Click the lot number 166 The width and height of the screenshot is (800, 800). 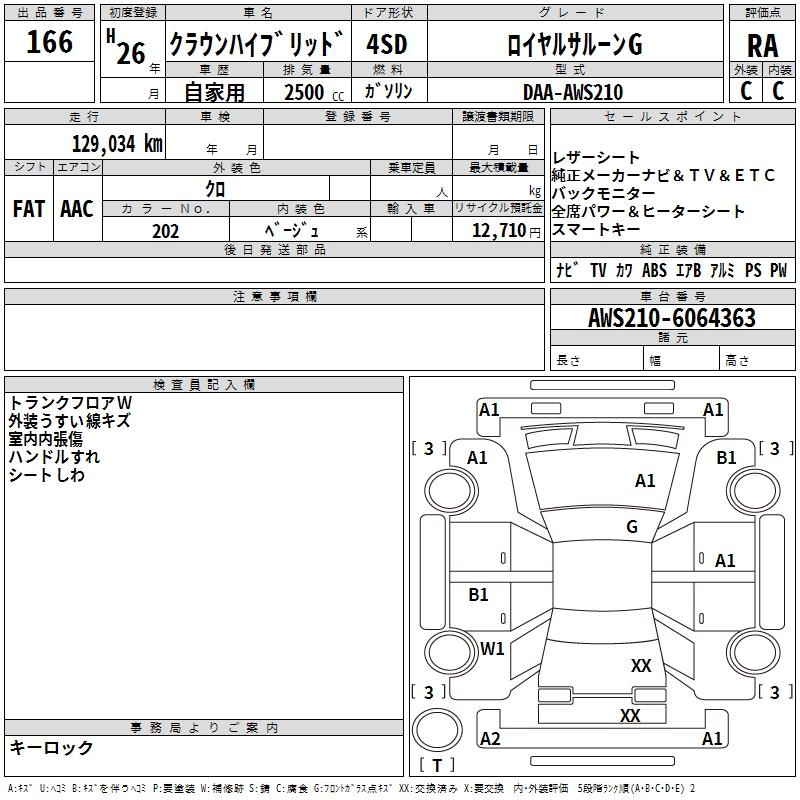[50, 42]
